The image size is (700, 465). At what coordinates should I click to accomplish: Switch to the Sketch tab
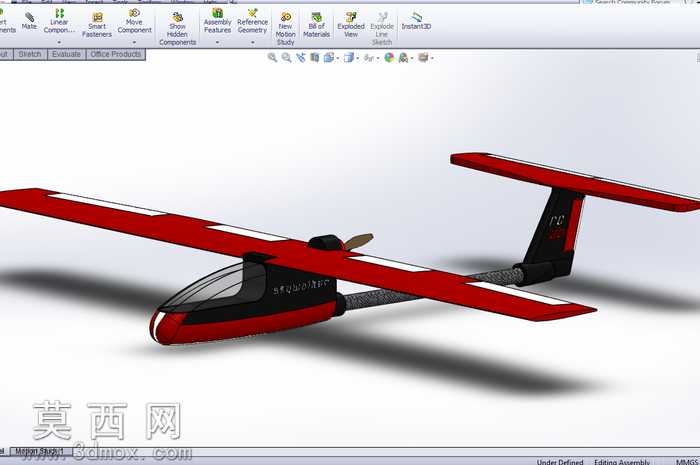point(29,54)
